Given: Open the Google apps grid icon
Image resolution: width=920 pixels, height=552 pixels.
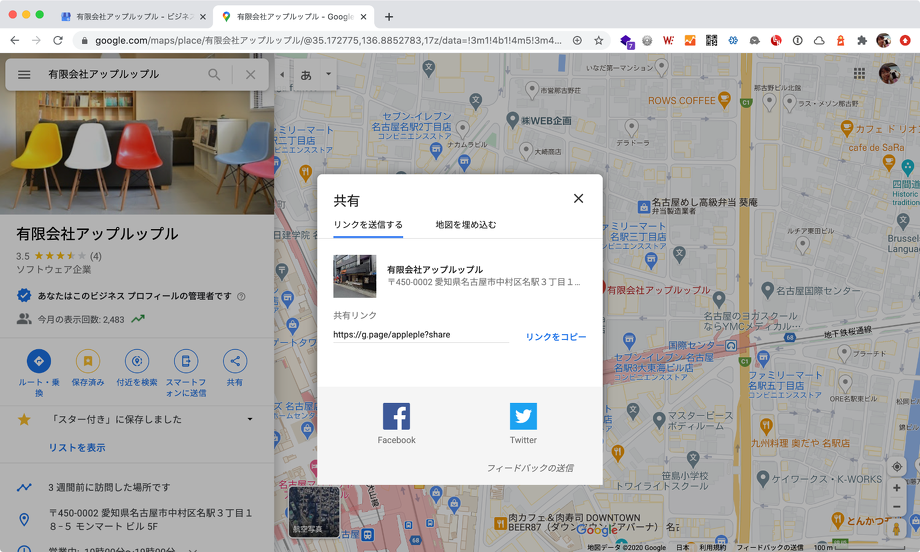Looking at the screenshot, I should tap(859, 74).
